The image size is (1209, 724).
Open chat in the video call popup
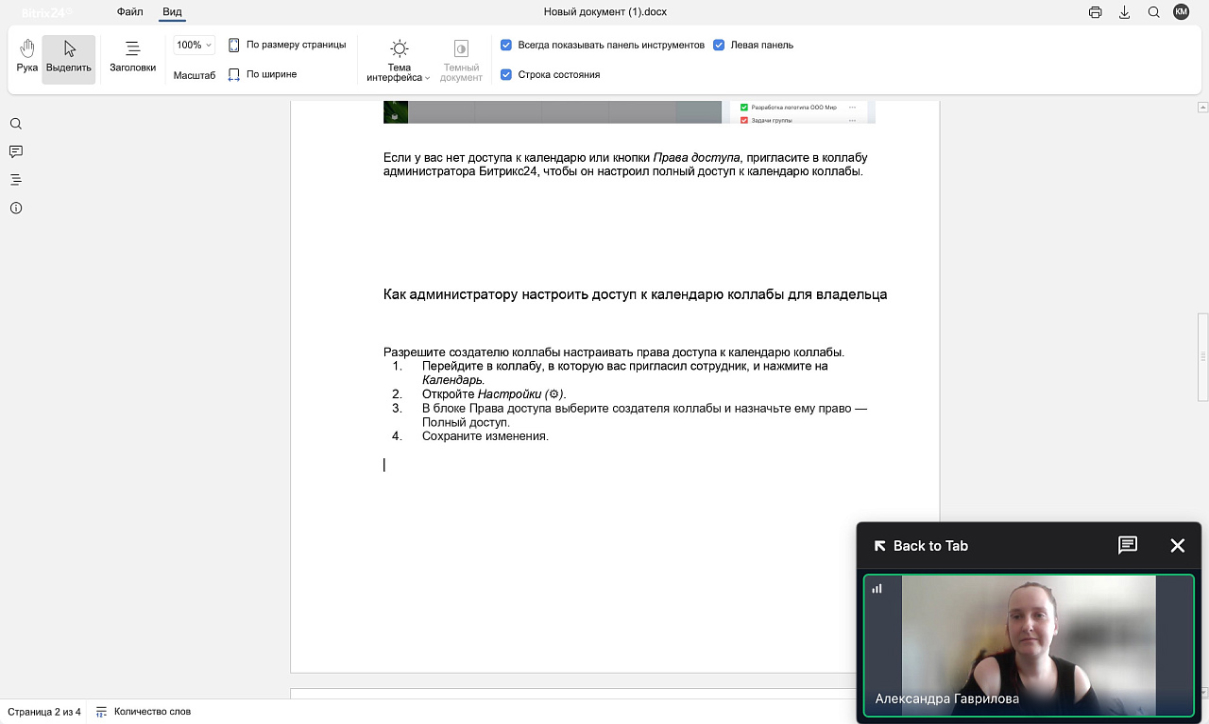pos(1127,545)
